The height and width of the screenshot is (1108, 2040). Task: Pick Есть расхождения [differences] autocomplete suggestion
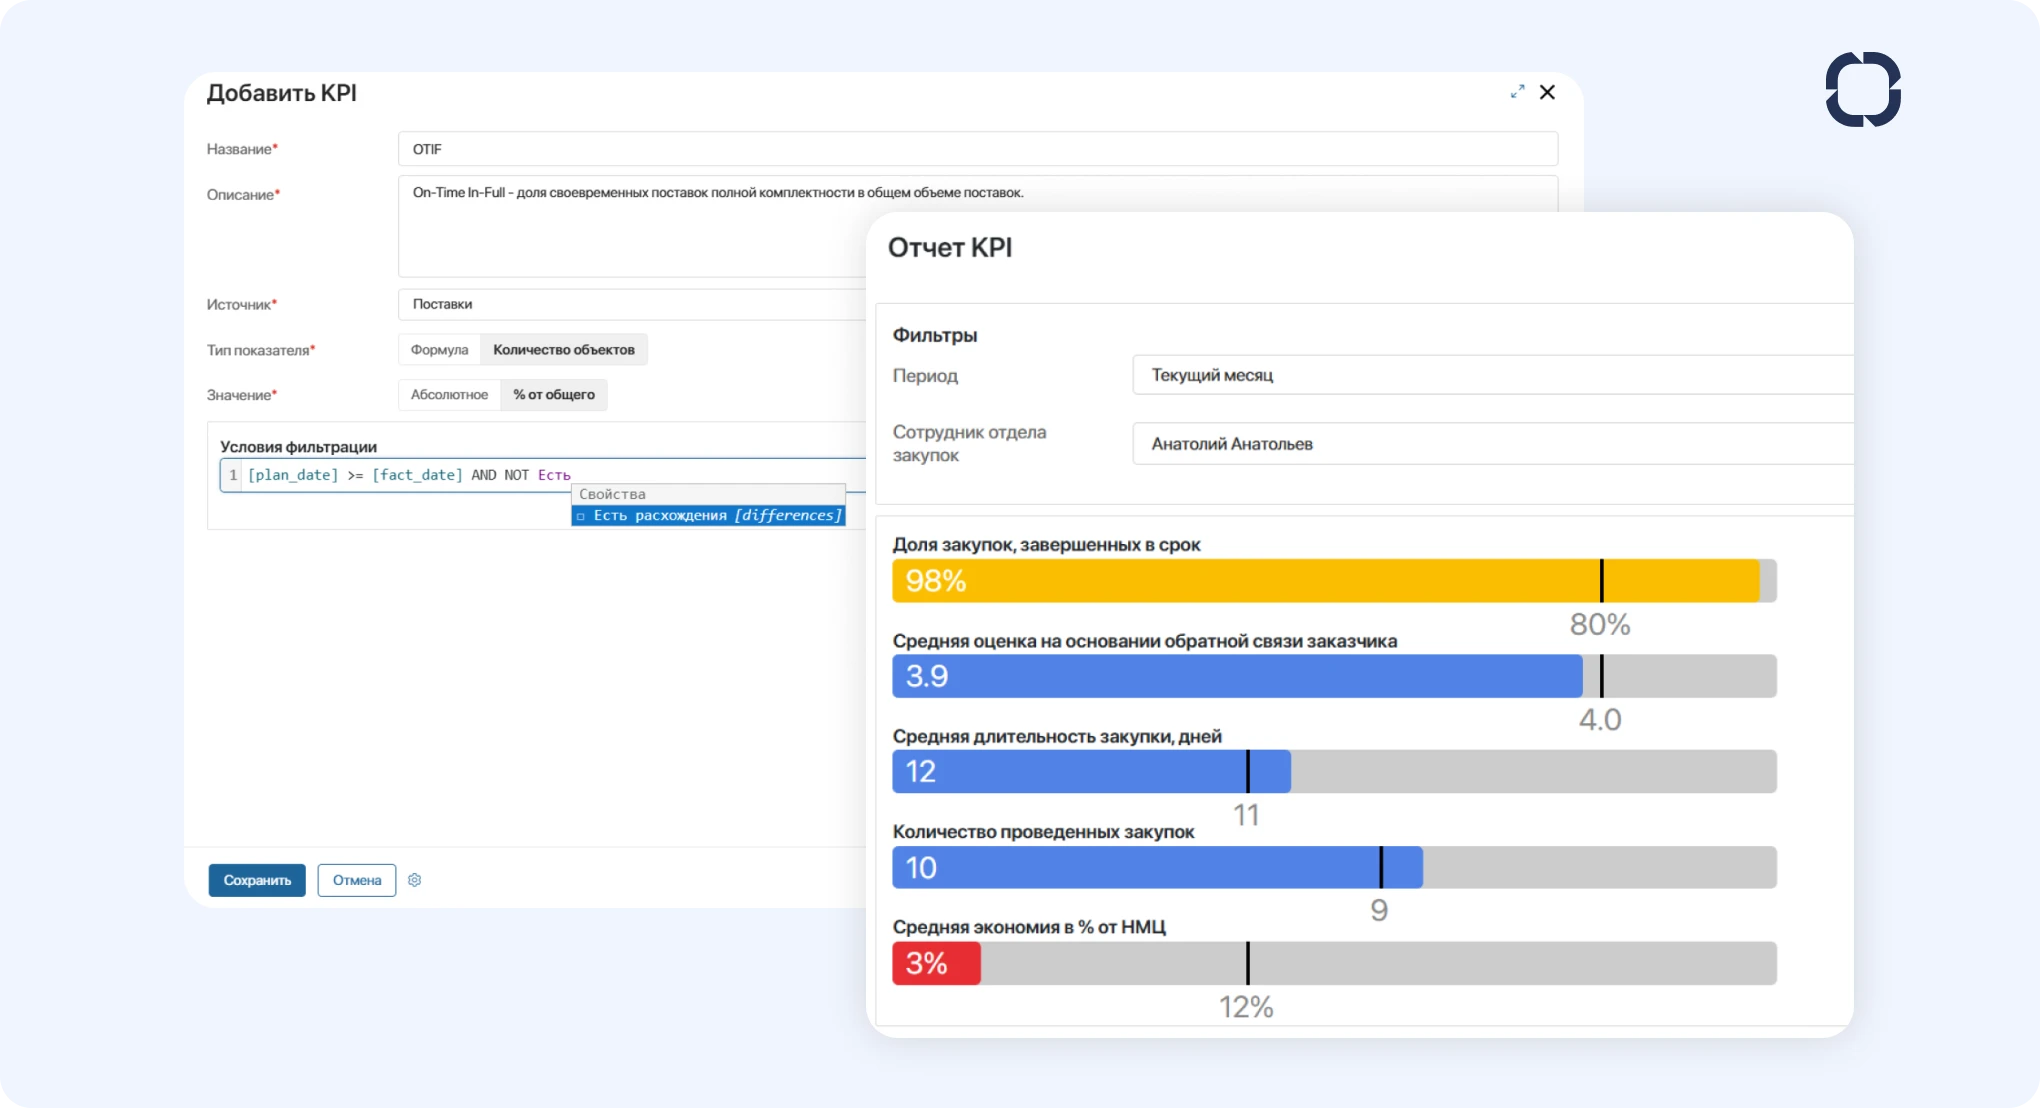click(708, 516)
